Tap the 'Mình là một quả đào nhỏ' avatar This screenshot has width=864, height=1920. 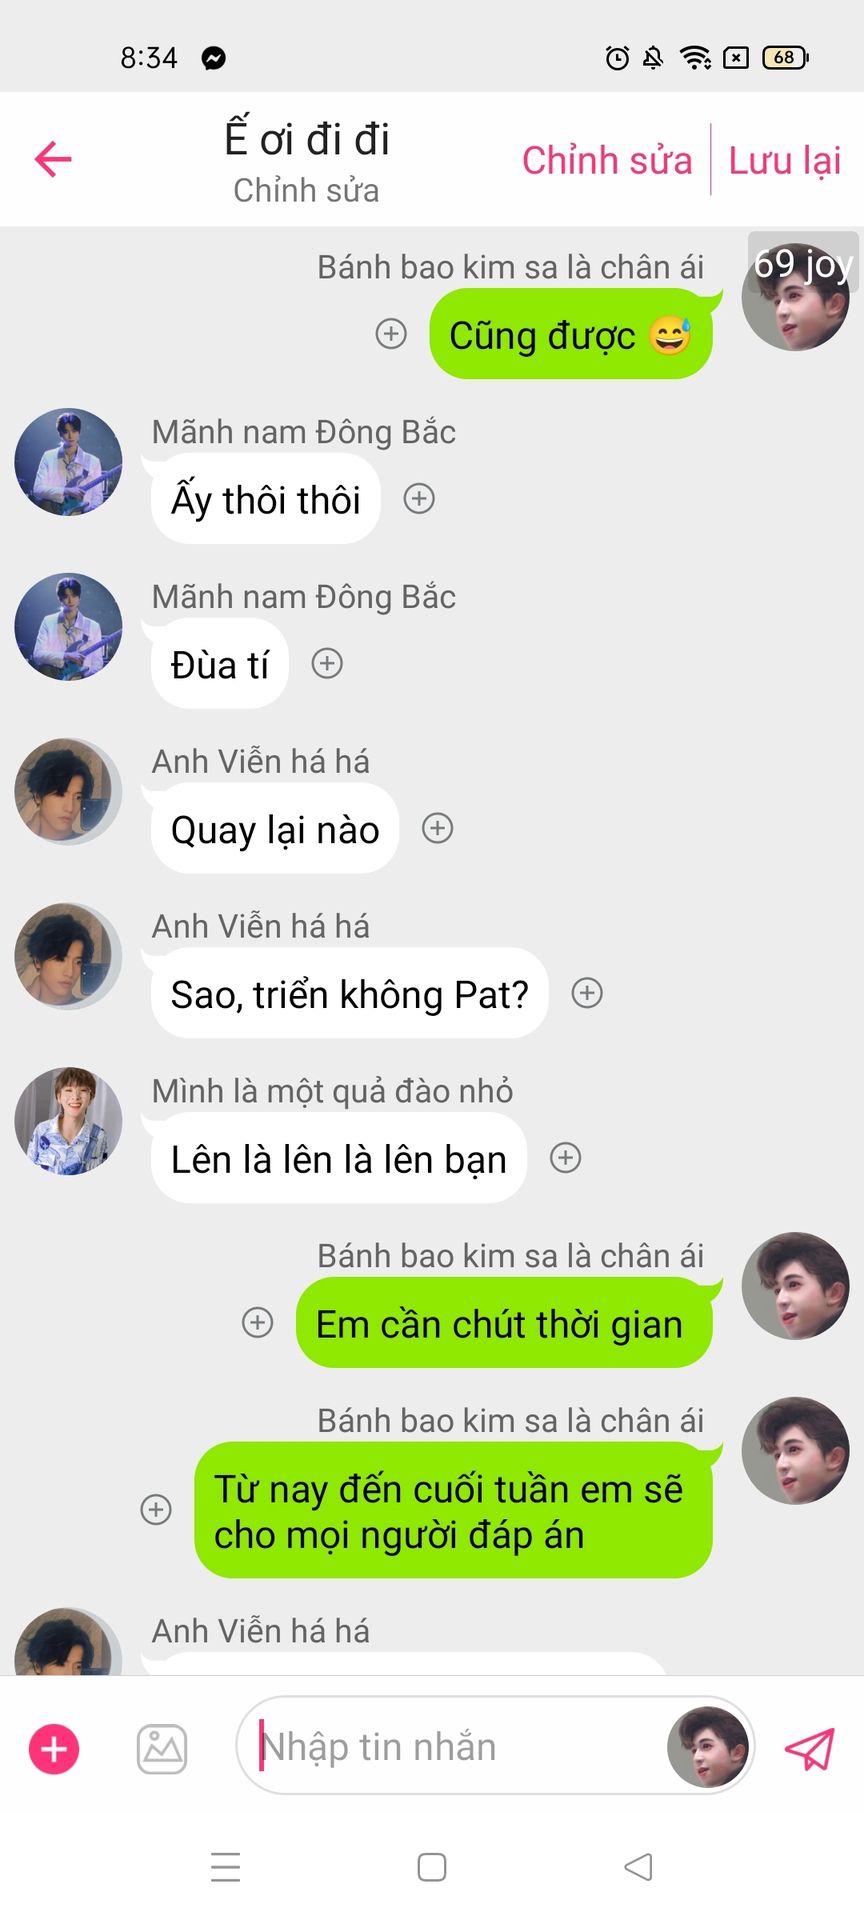[x=68, y=1121]
